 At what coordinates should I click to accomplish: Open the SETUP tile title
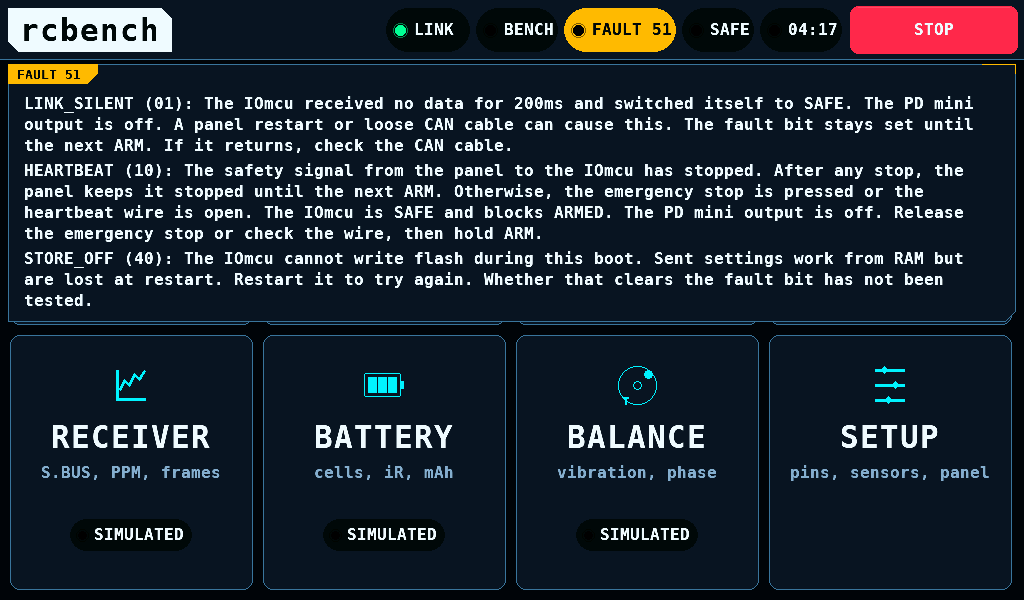[x=889, y=437]
